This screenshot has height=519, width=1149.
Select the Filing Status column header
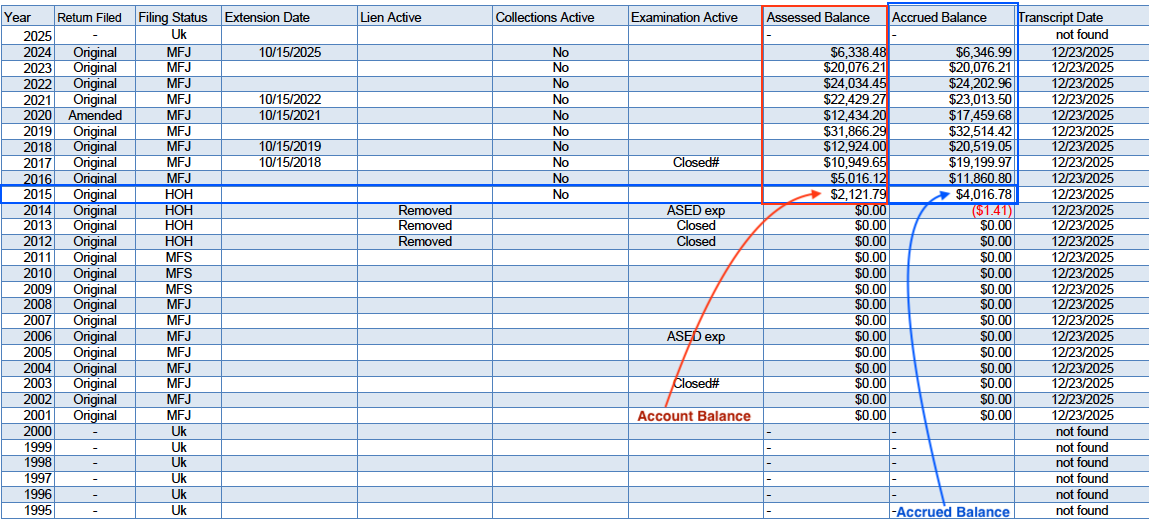coord(173,18)
